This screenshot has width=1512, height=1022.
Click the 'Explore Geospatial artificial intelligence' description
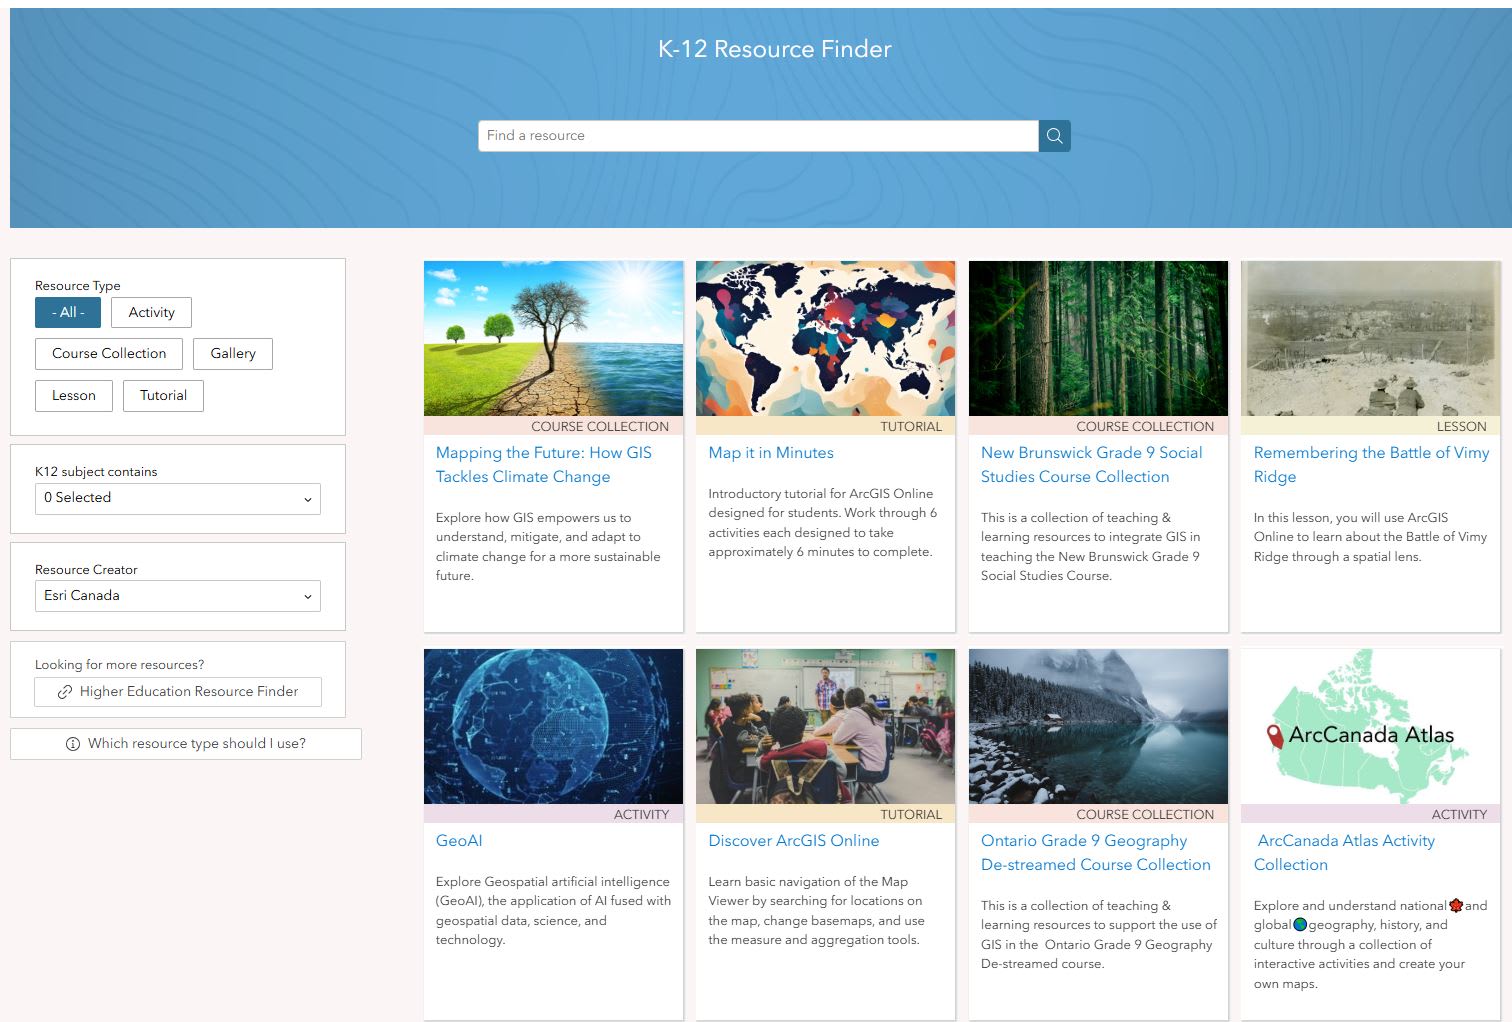[553, 911]
